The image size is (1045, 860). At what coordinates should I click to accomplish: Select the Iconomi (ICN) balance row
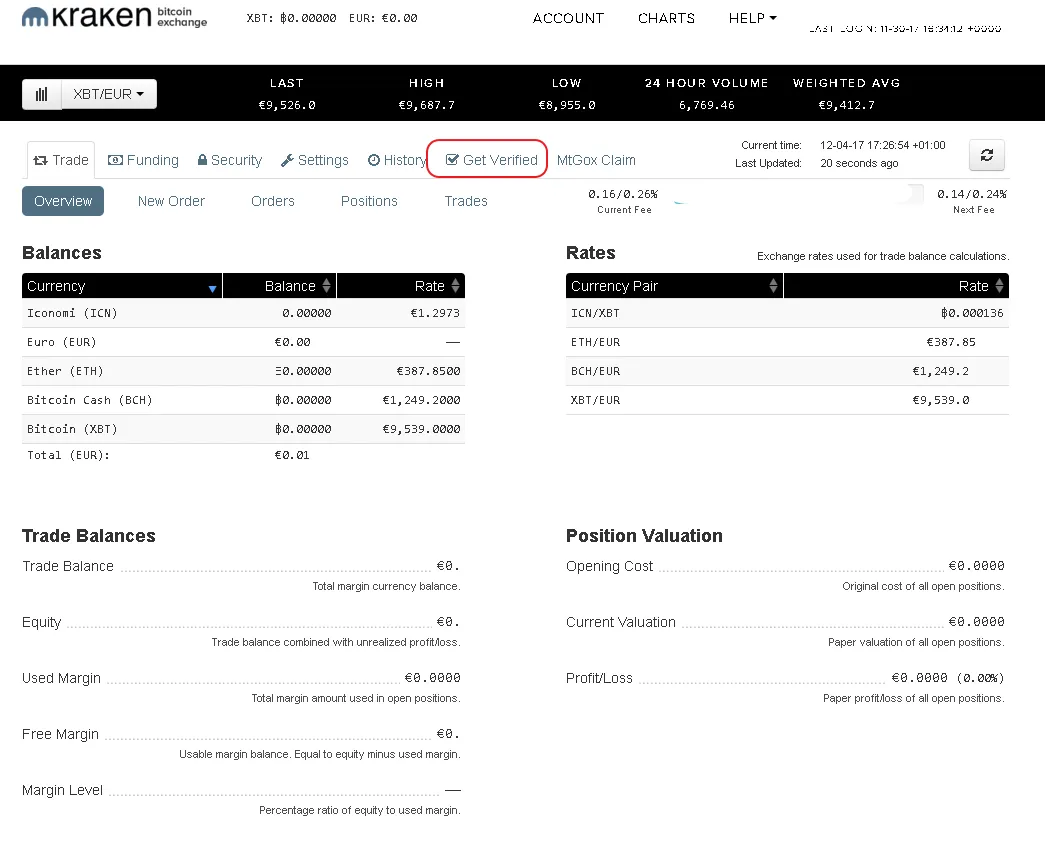pyautogui.click(x=243, y=313)
